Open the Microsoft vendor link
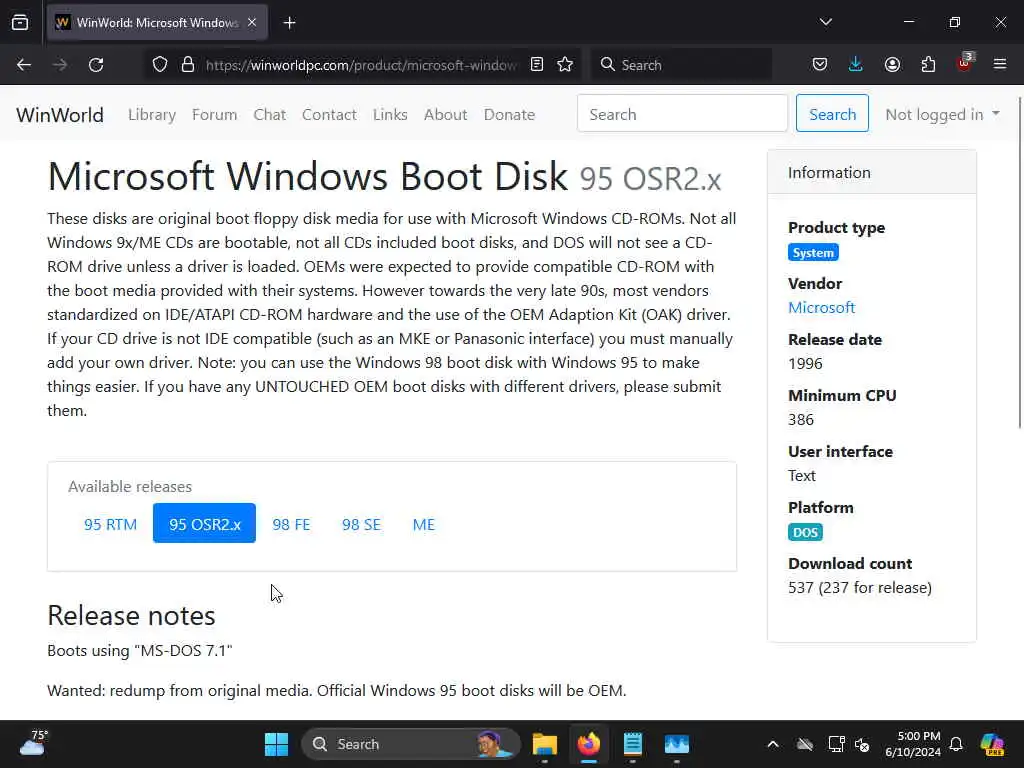The height and width of the screenshot is (768, 1024). point(822,308)
